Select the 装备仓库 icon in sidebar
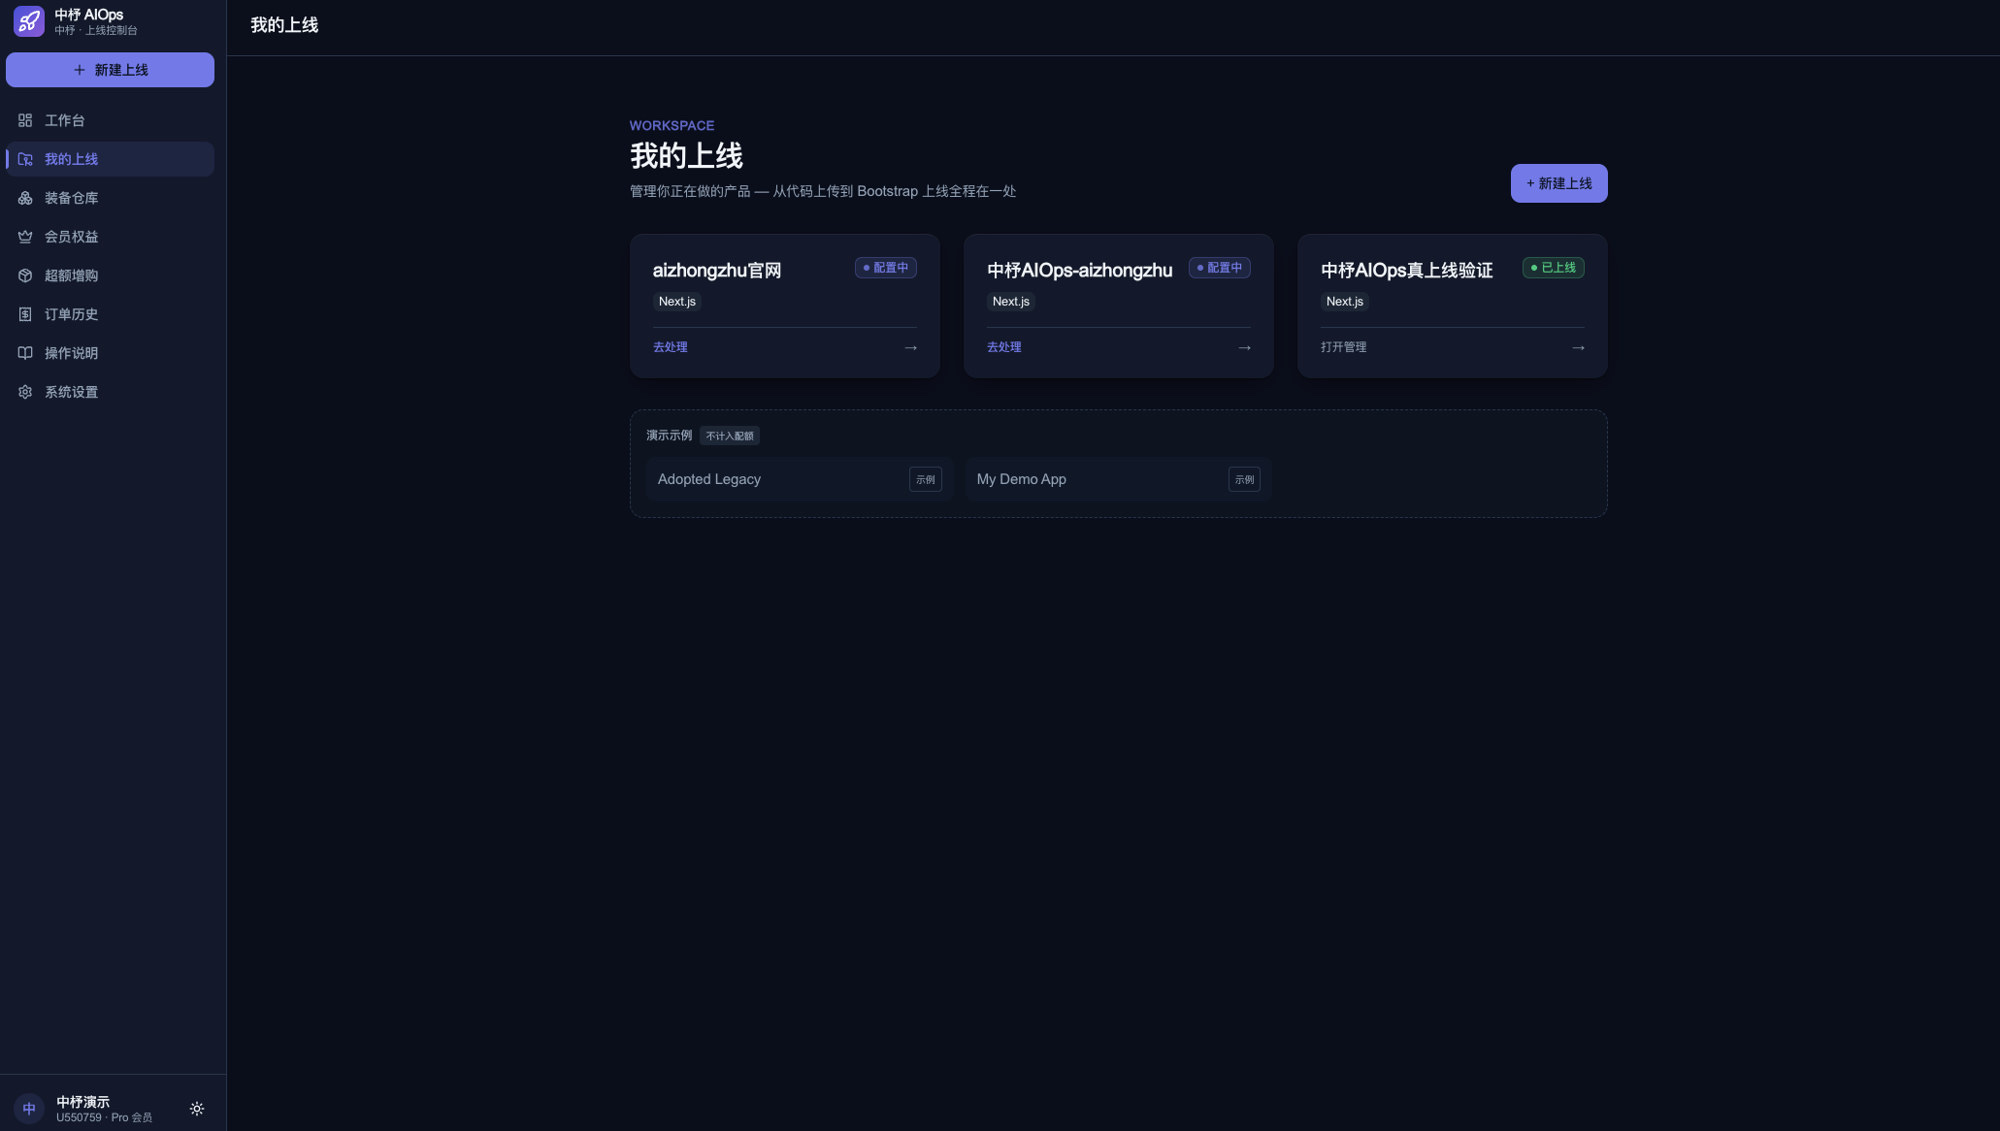 click(x=25, y=198)
